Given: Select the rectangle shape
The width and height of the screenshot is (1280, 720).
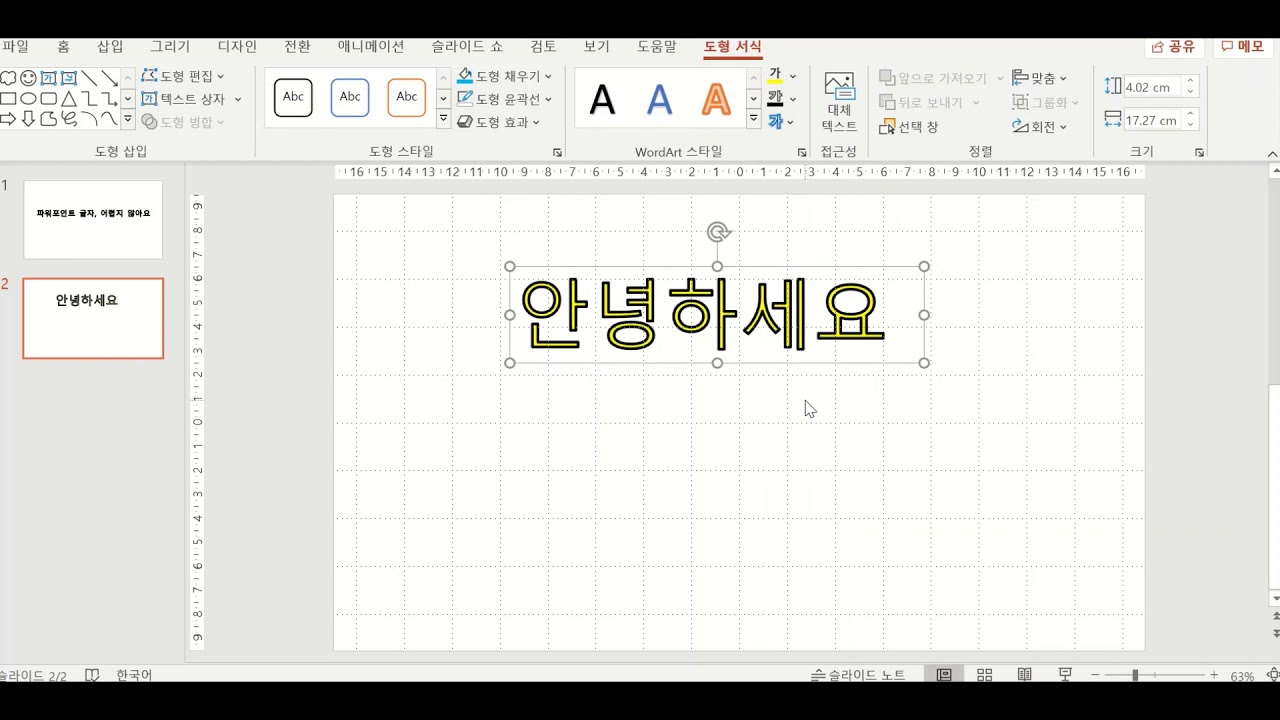Looking at the screenshot, I should [x=8, y=99].
